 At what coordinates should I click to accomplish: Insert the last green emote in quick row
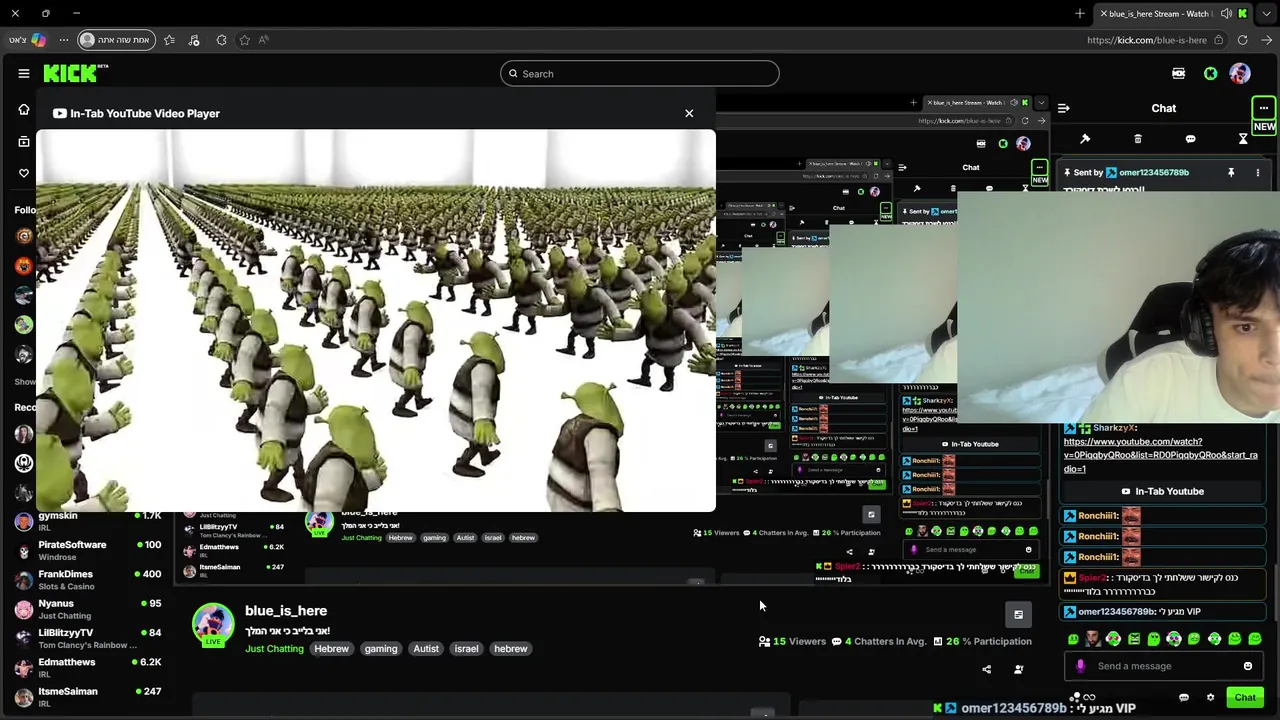(x=1255, y=639)
